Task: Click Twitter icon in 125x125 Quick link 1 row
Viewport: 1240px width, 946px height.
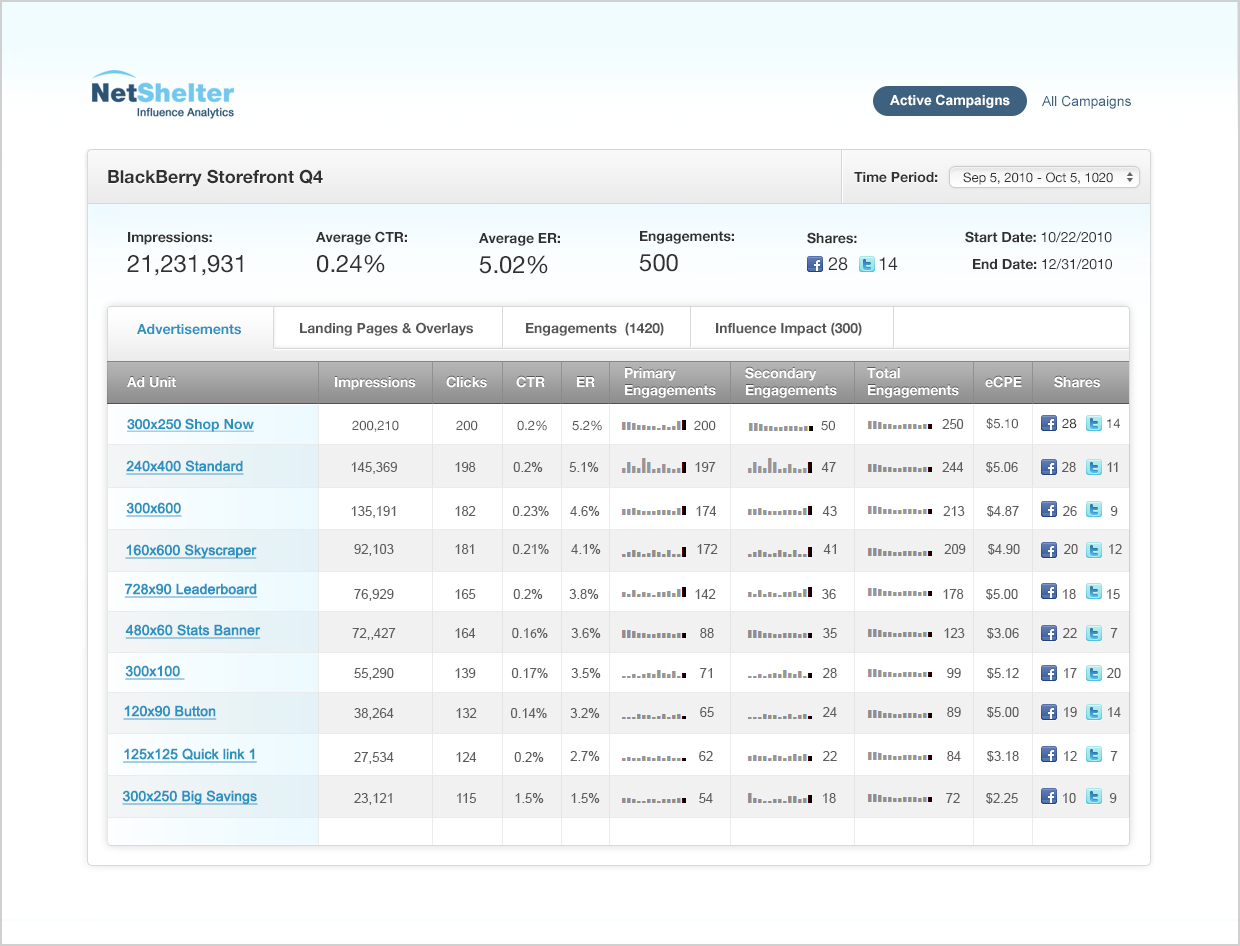Action: pyautogui.click(x=1094, y=755)
